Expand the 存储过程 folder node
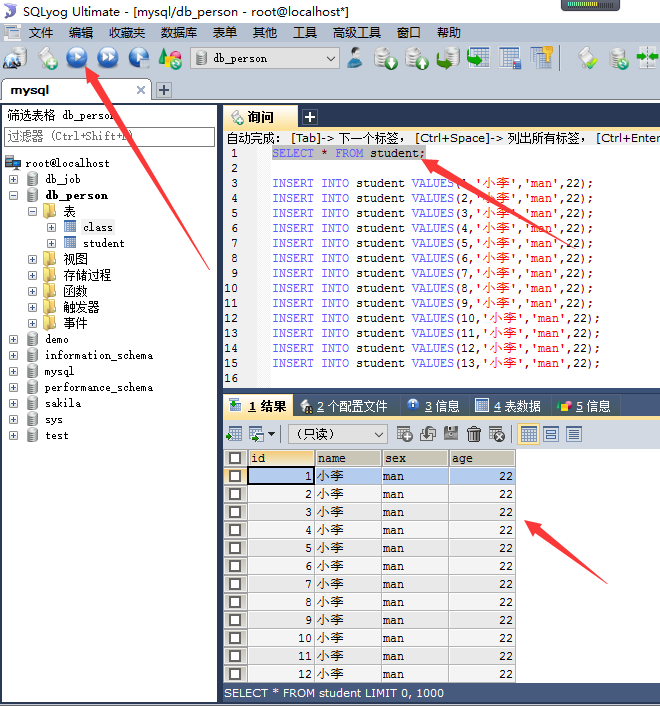 32,276
